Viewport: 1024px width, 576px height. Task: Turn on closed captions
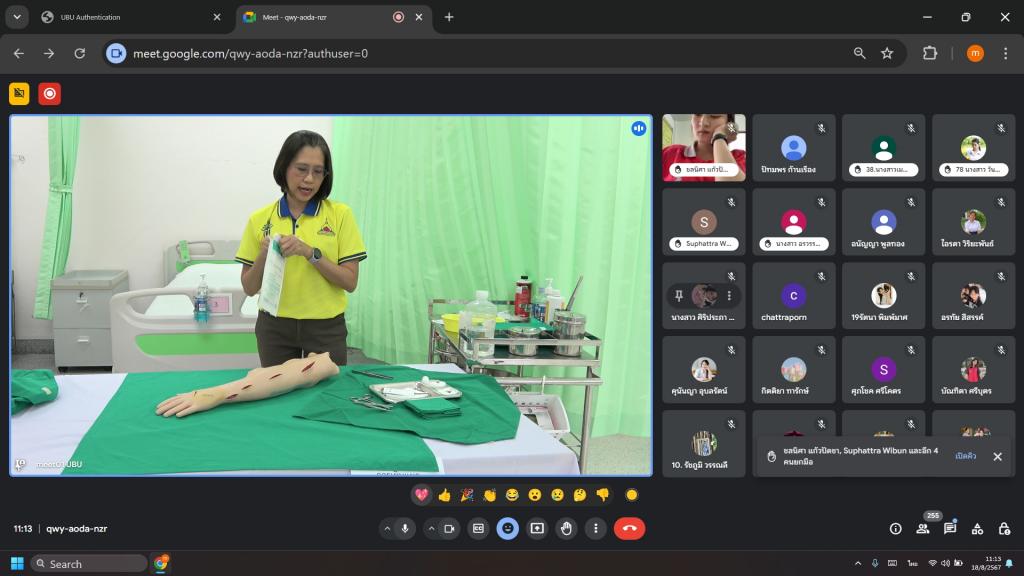(x=478, y=528)
